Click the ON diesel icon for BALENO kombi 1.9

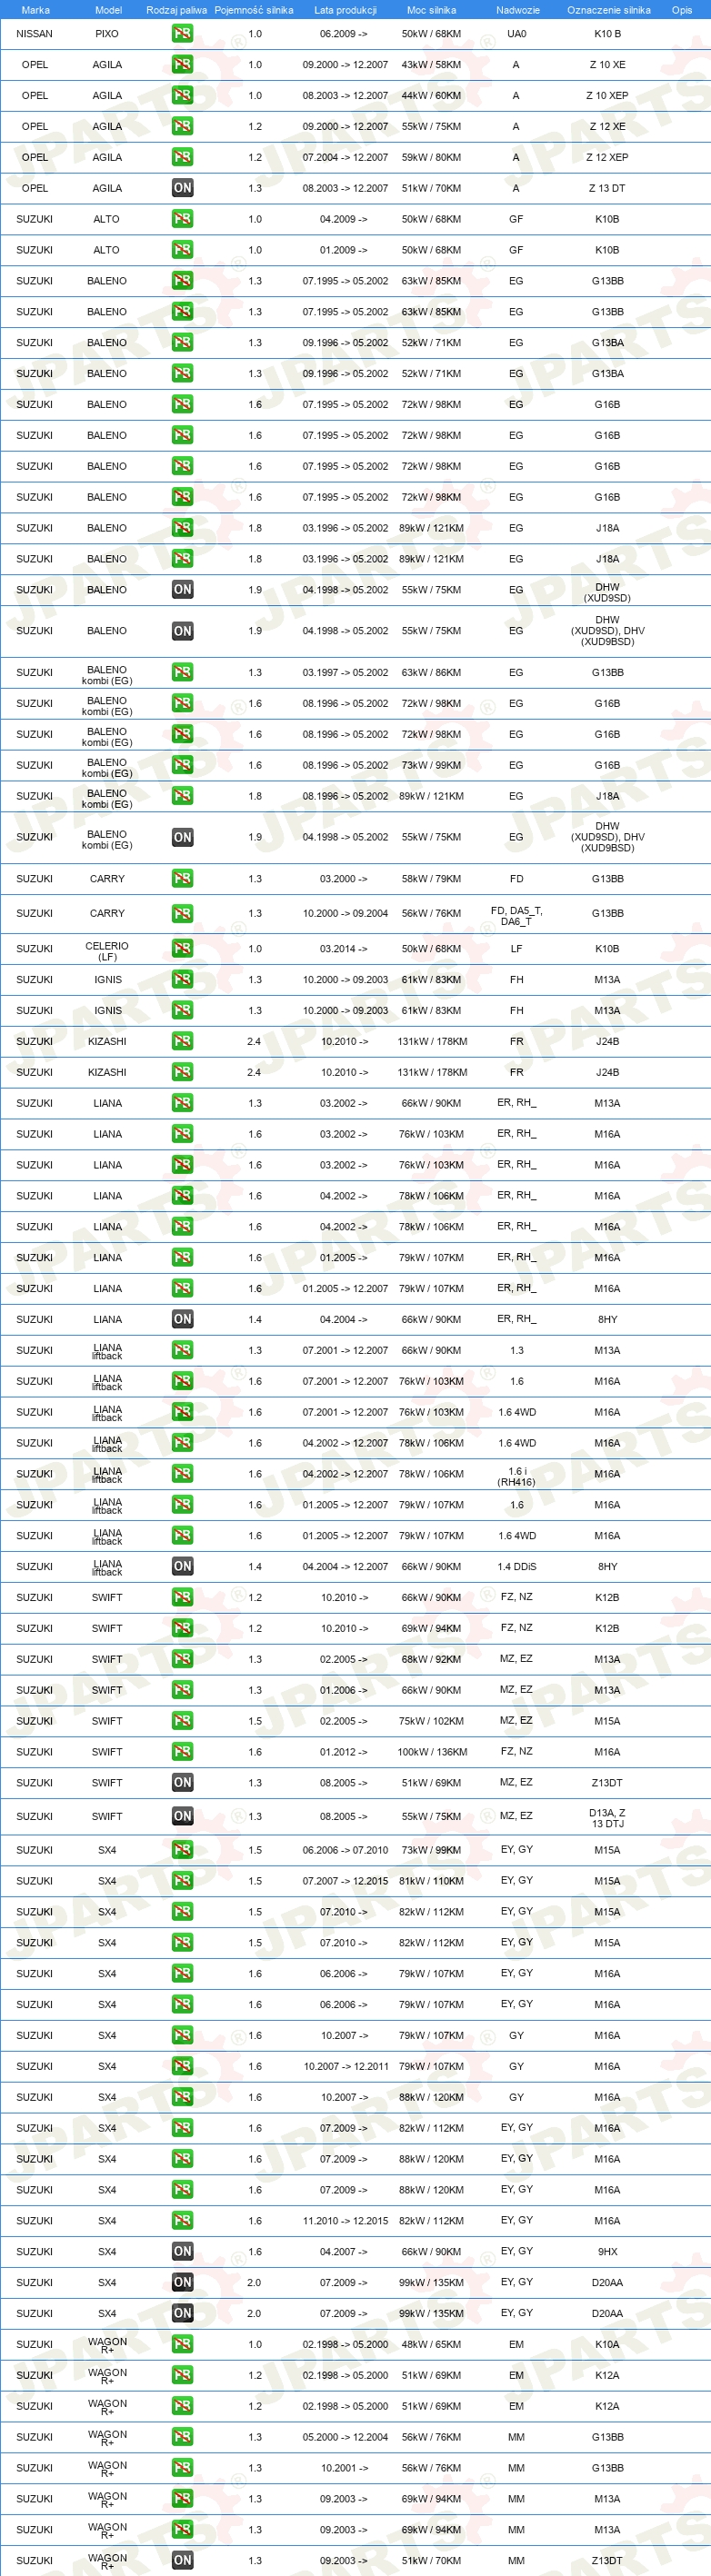tap(182, 837)
